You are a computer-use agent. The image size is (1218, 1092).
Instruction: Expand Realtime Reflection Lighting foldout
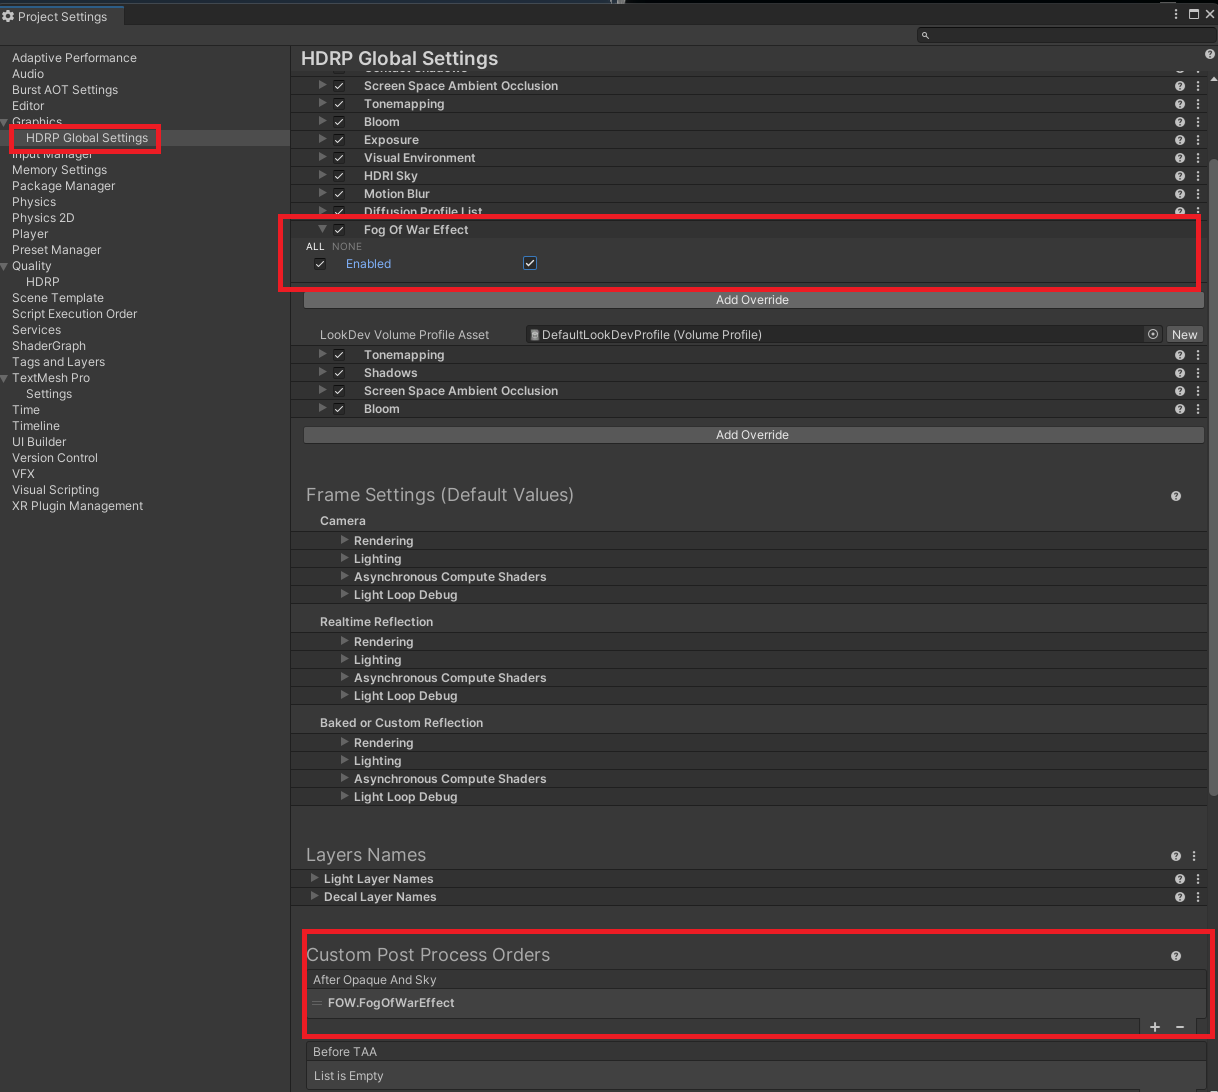345,659
